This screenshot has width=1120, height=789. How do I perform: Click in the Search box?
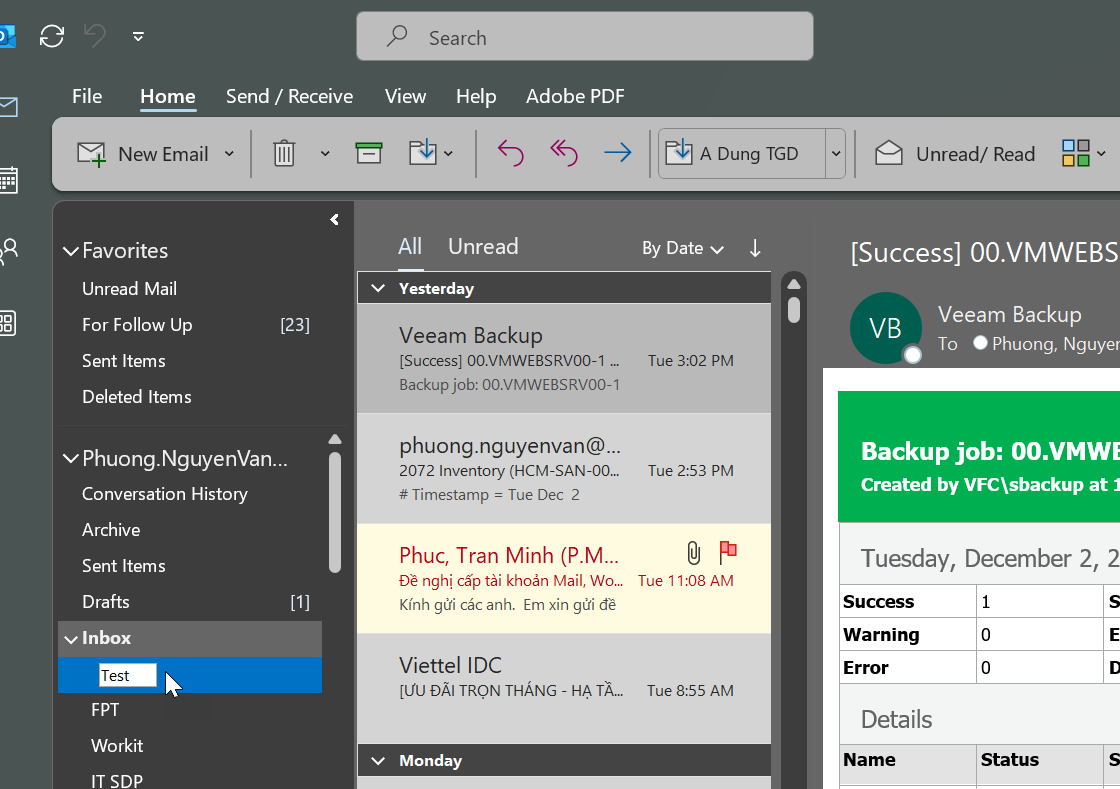tap(585, 38)
